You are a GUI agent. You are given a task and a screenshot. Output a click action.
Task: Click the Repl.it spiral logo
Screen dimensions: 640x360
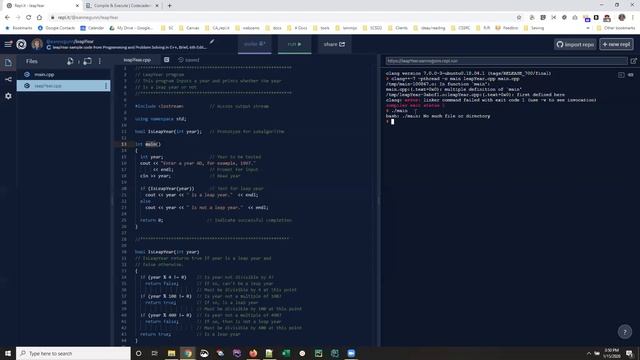[21, 44]
